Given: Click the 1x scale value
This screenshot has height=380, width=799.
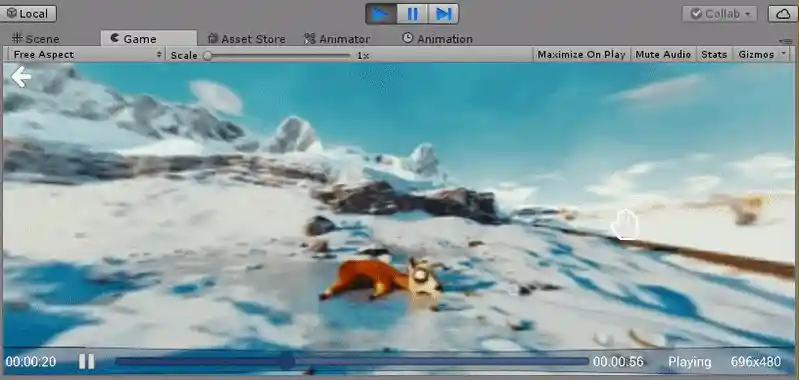Looking at the screenshot, I should [x=363, y=56].
